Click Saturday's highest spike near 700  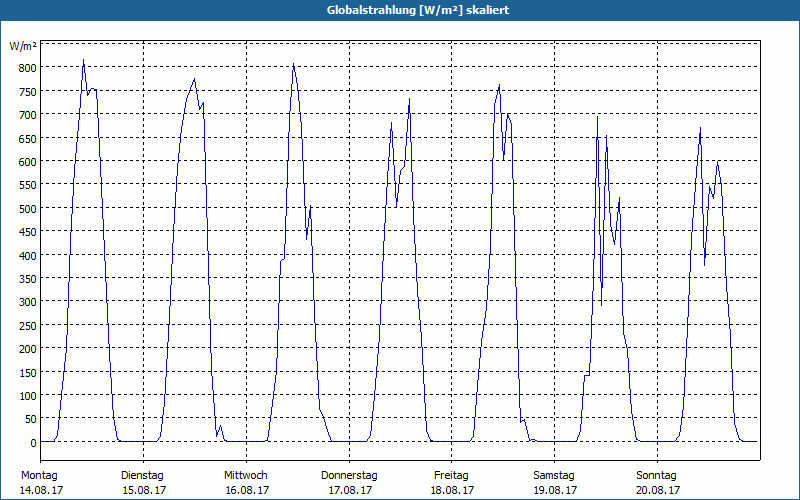click(597, 117)
